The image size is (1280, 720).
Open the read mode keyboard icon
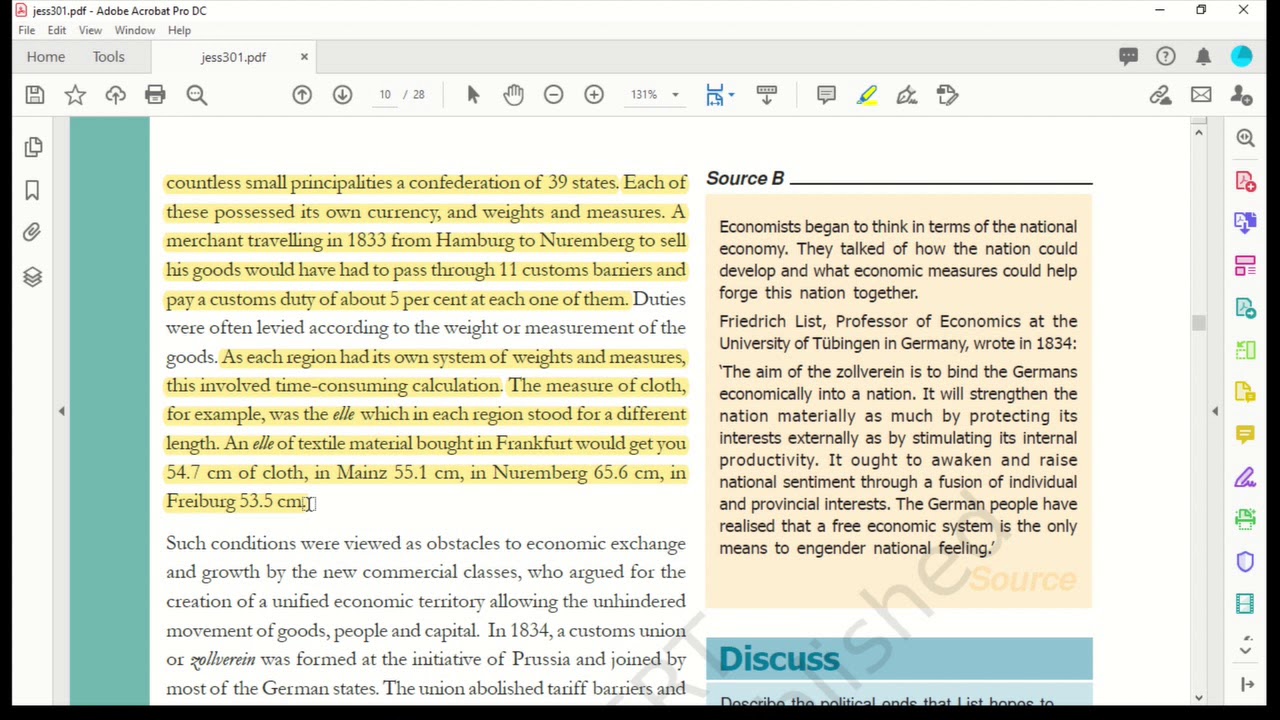click(767, 95)
